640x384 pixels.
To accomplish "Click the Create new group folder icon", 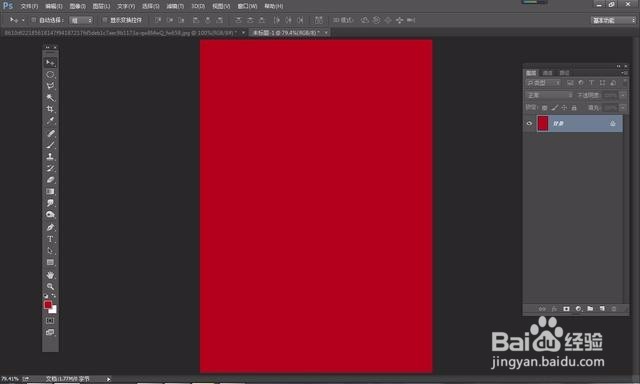I will 590,309.
